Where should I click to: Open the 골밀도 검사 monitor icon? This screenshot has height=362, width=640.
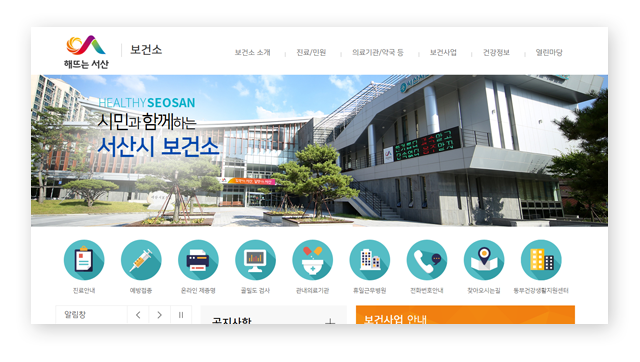(256, 260)
